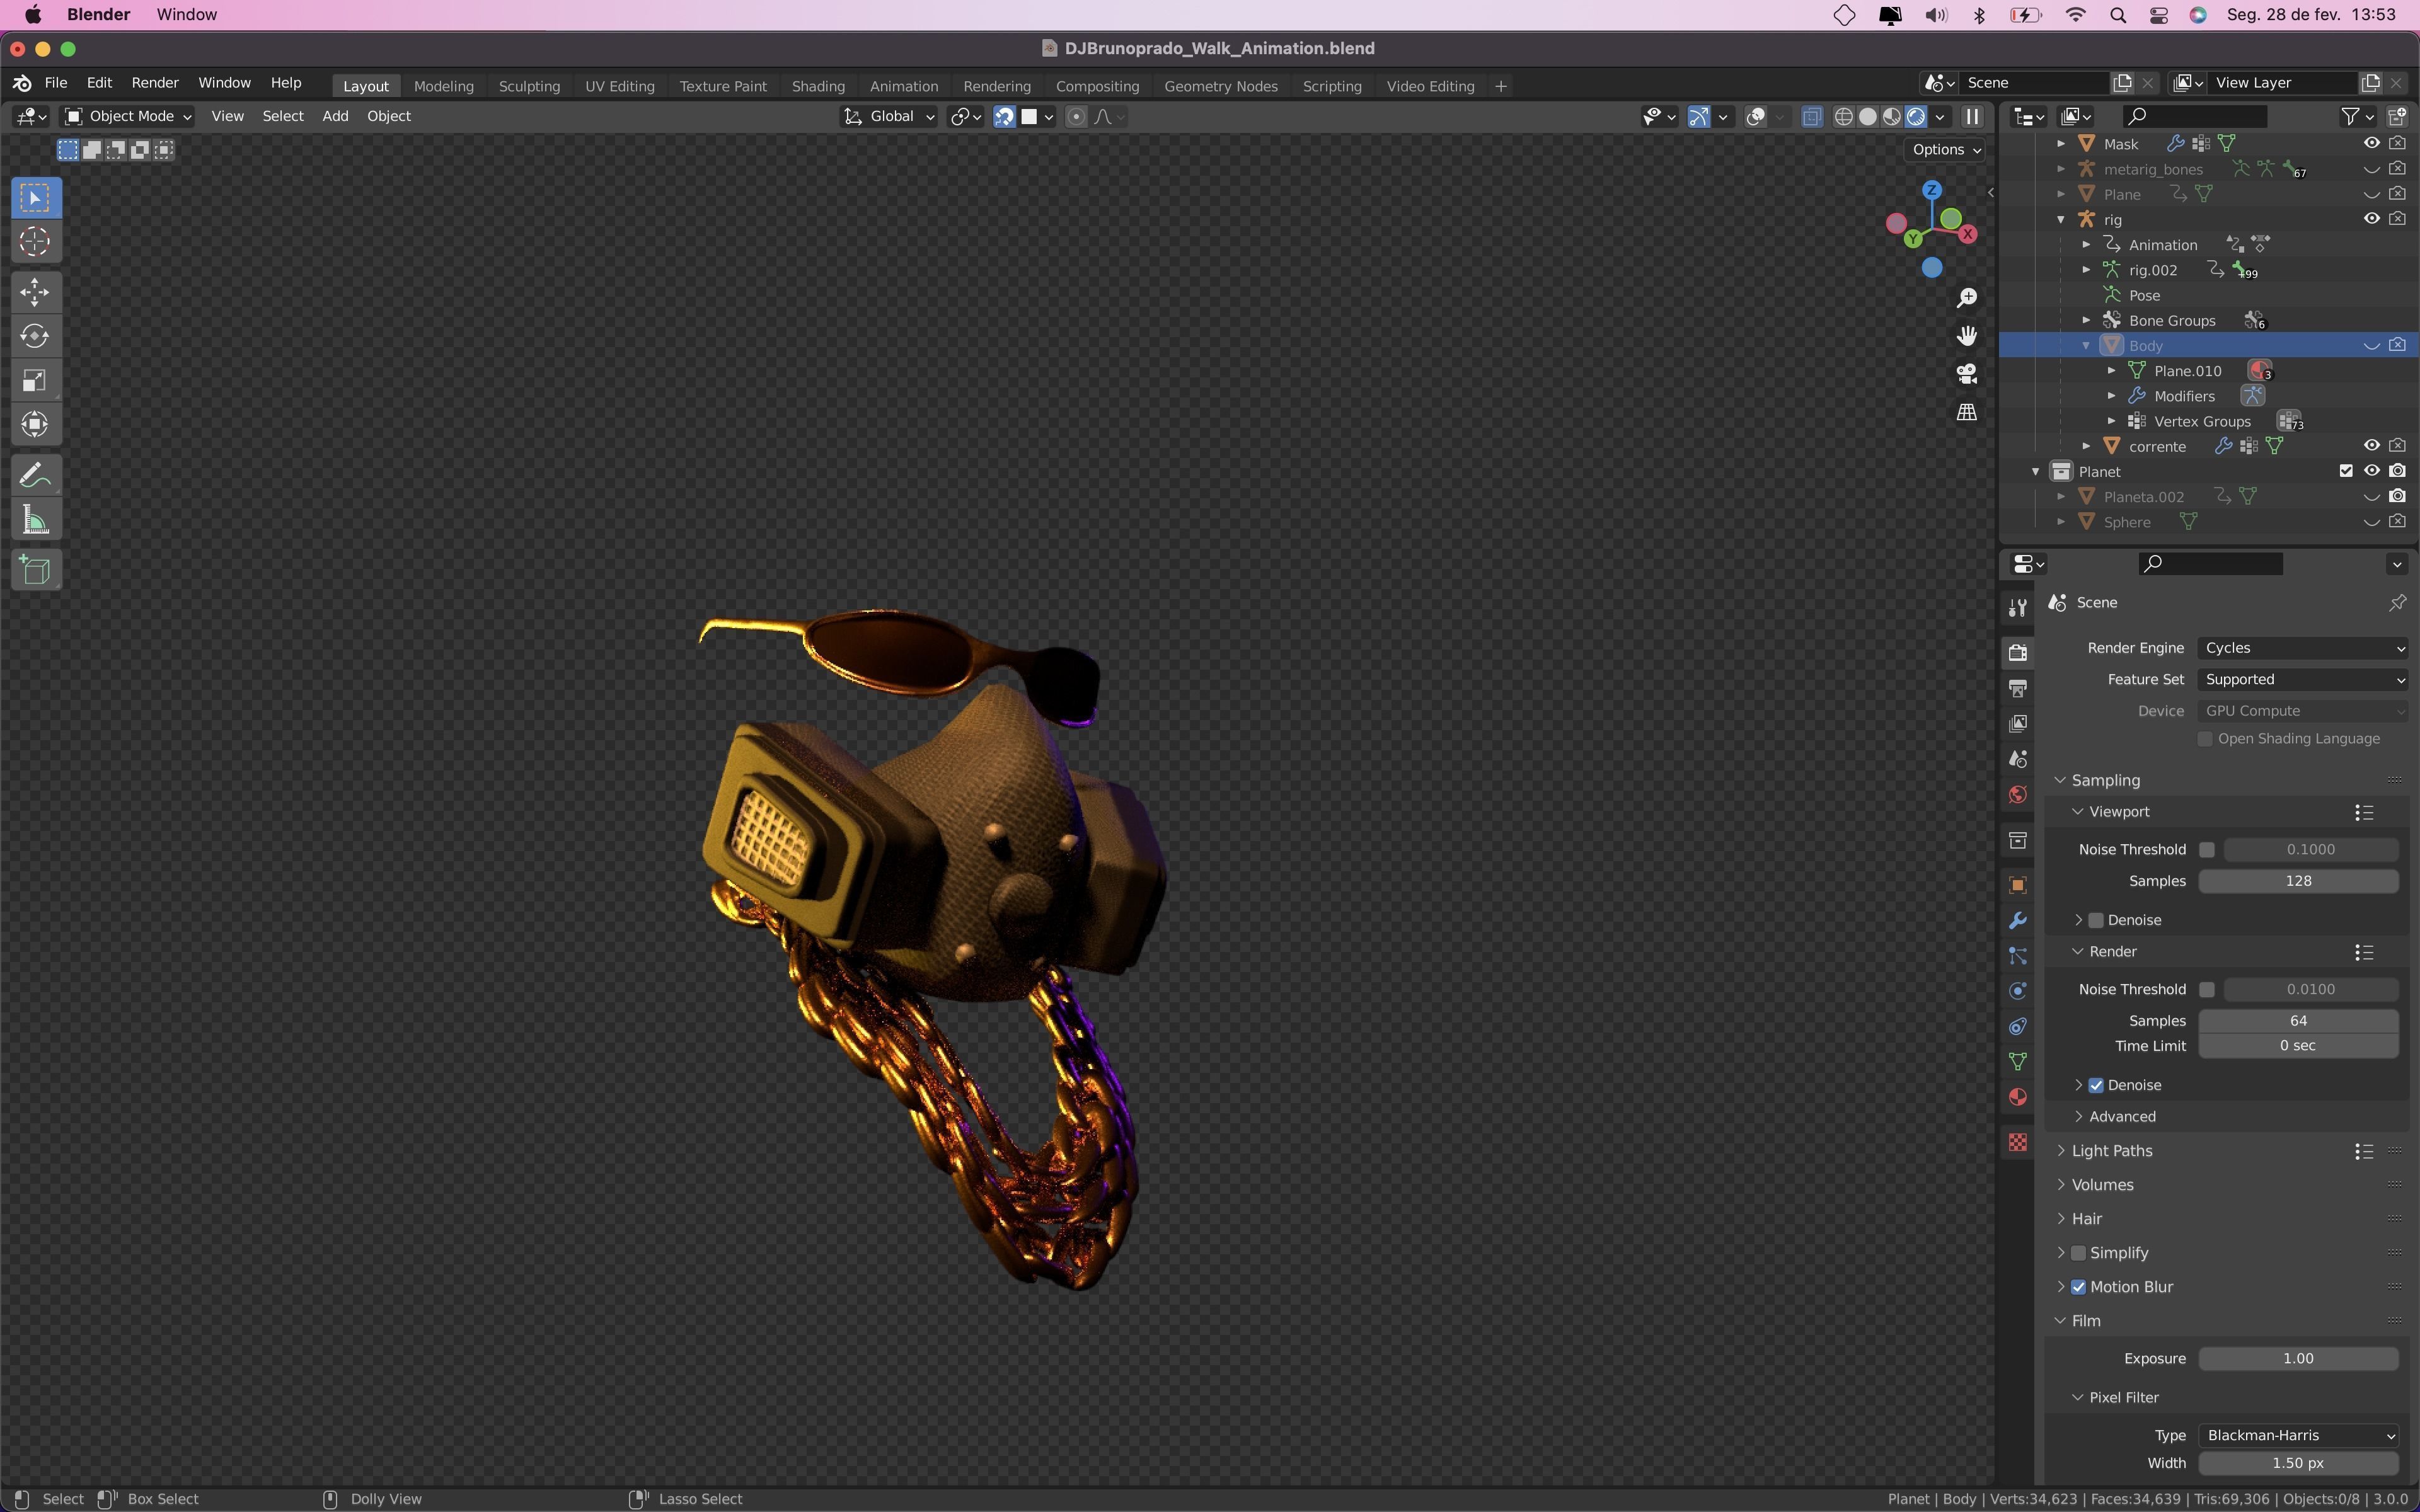This screenshot has height=1512, width=2420.
Task: Open the Output properties tab icon
Action: (x=2017, y=689)
